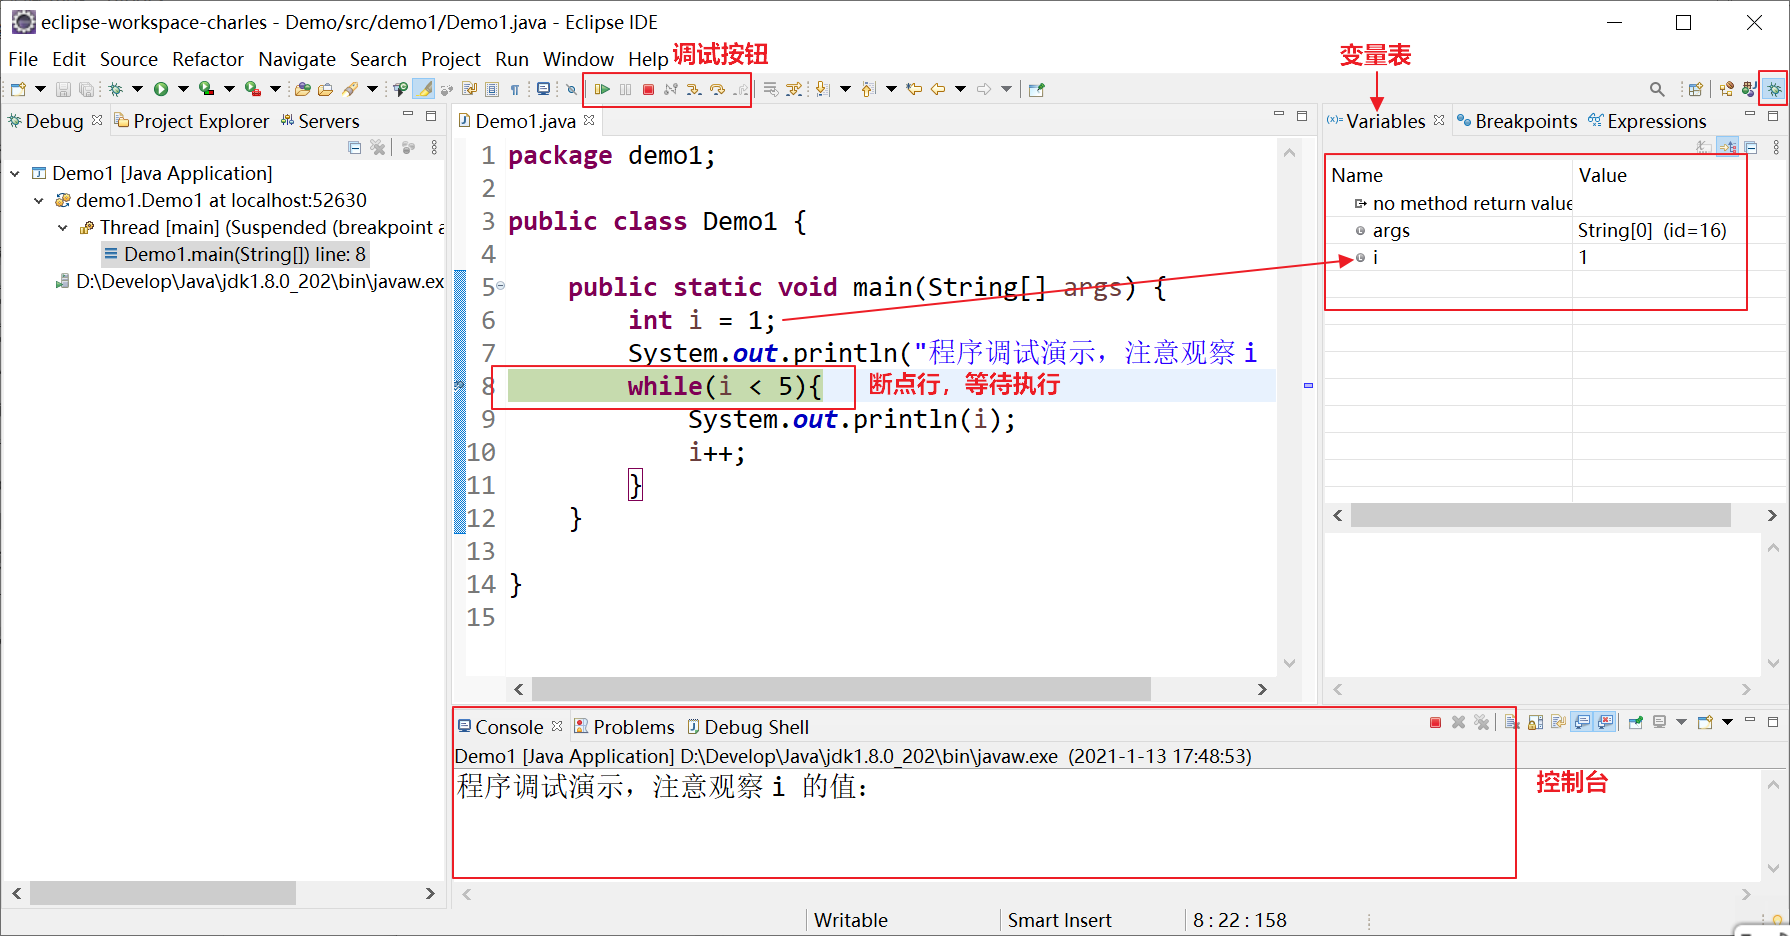Toggle show console when standard out changes

1582,722
